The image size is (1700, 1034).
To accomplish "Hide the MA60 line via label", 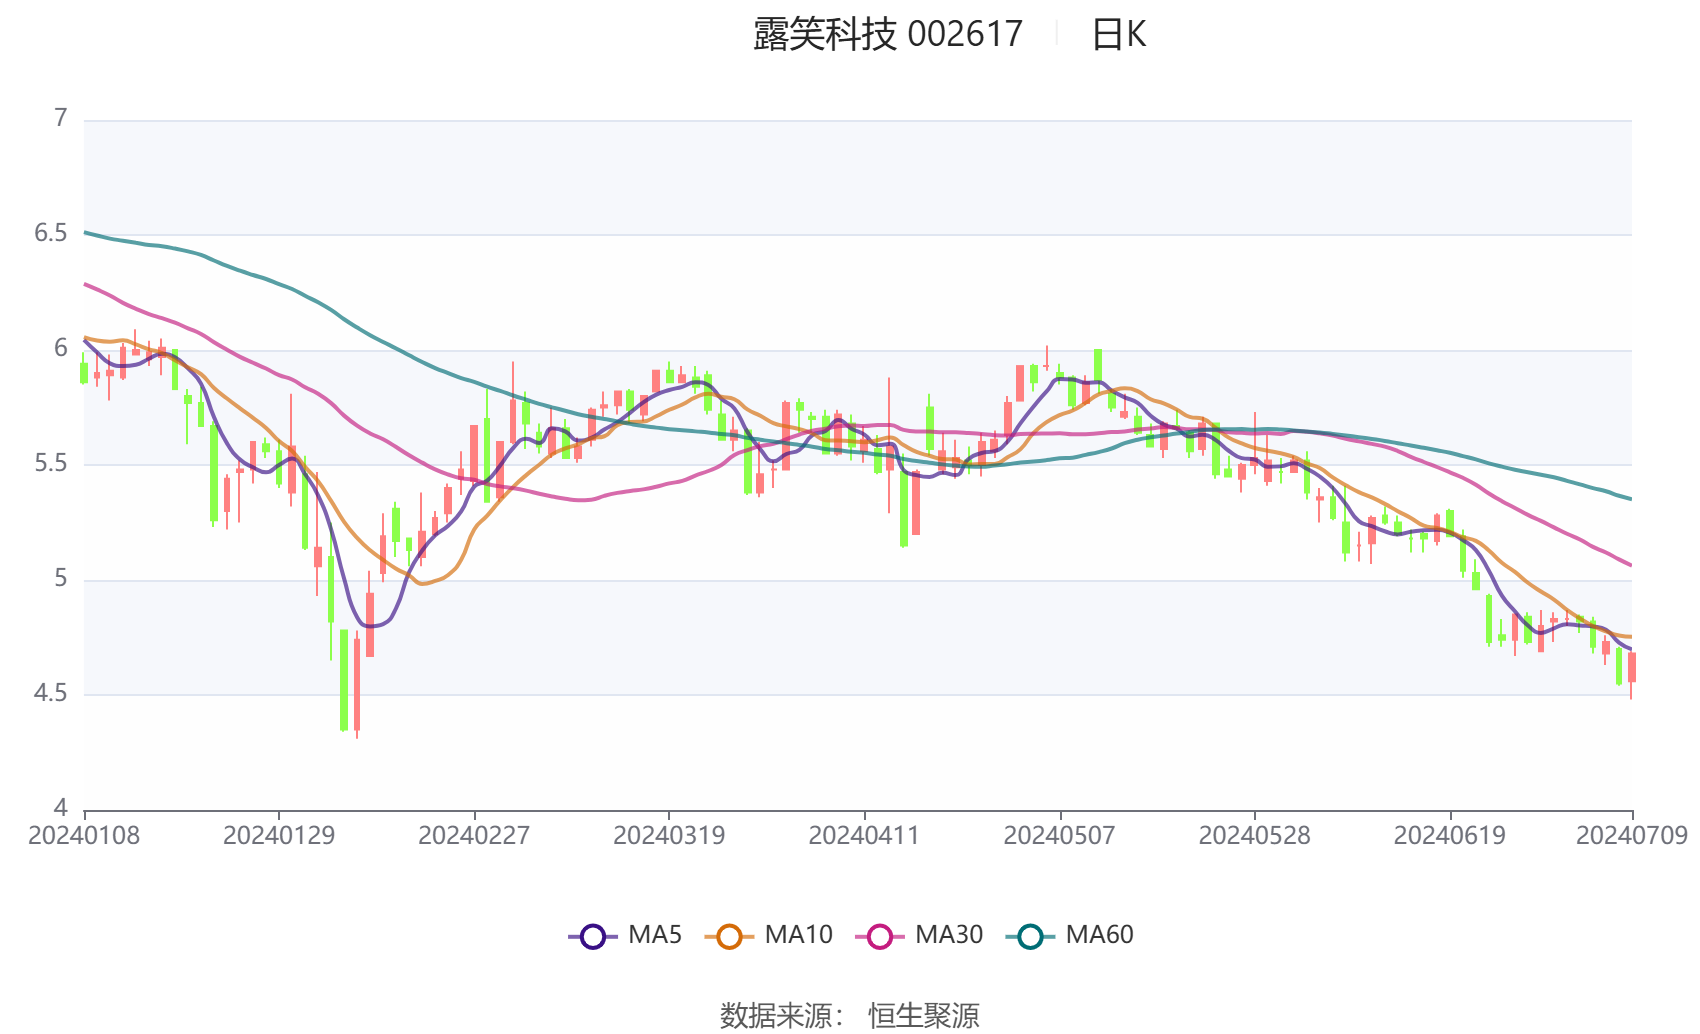I will [x=1099, y=935].
